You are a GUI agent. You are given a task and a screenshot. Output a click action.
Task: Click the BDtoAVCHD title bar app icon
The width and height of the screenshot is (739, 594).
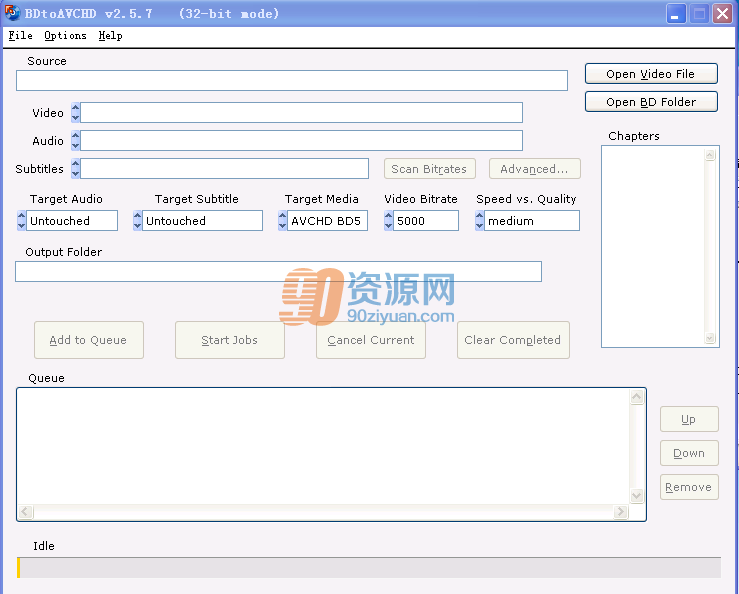[x=12, y=13]
